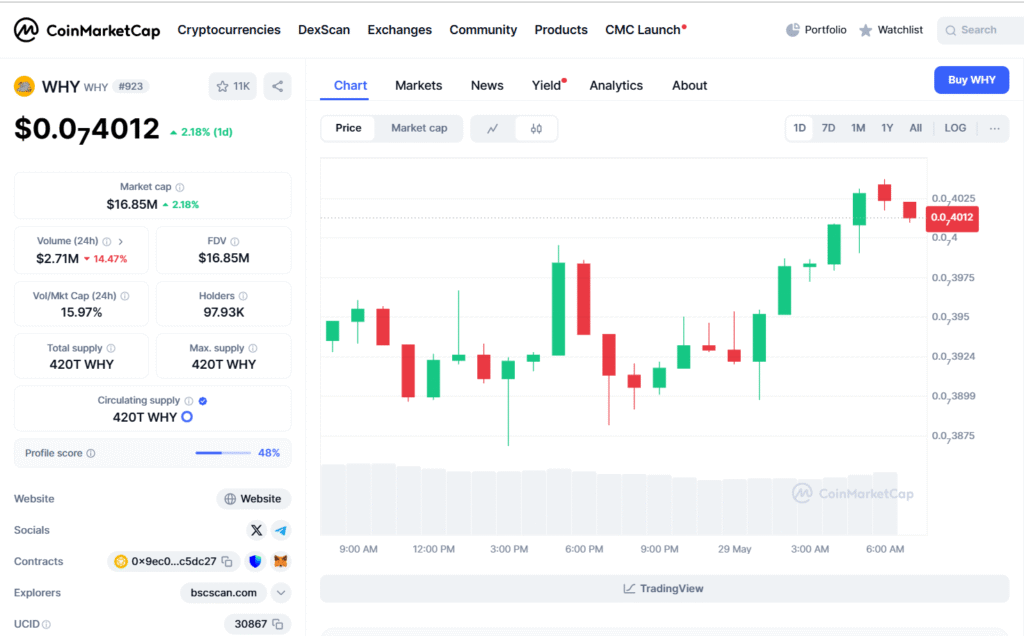Click the #923 rank badge

(x=131, y=86)
